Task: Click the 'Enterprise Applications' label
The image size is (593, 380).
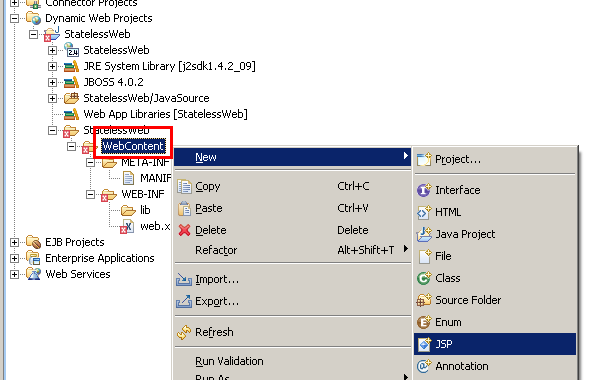Action: tap(100, 258)
